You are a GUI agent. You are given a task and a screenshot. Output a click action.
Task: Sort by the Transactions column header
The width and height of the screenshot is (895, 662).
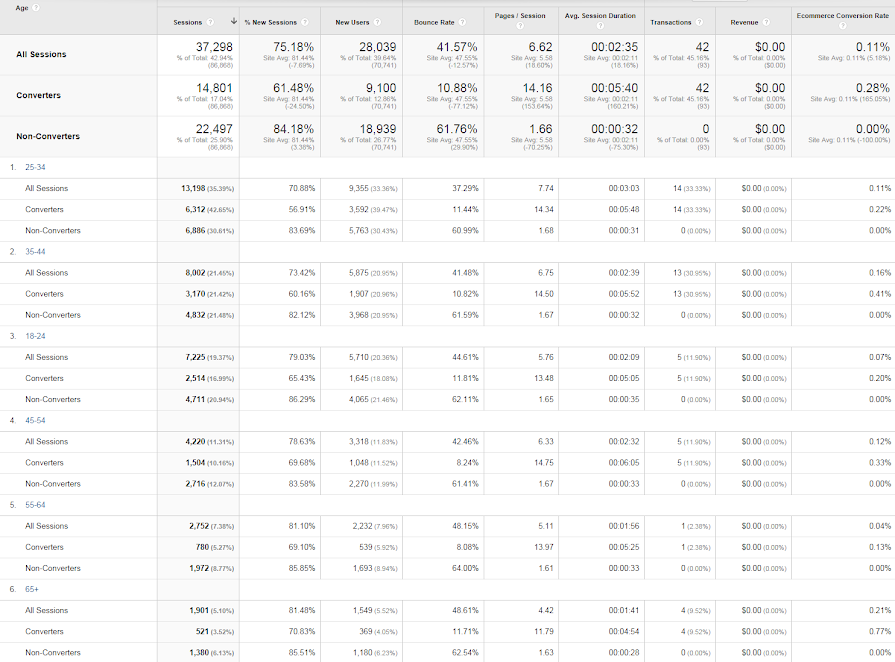(671, 22)
